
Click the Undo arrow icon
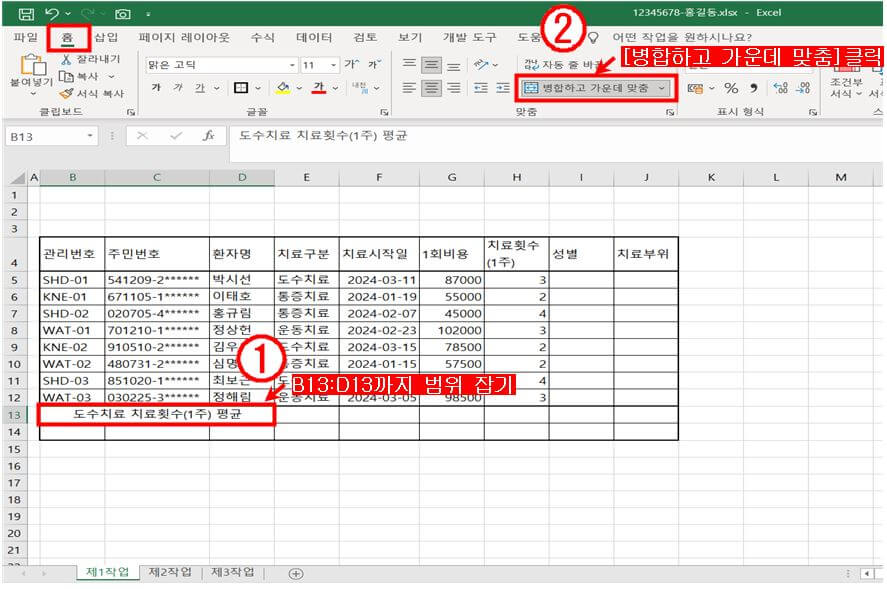[x=52, y=14]
